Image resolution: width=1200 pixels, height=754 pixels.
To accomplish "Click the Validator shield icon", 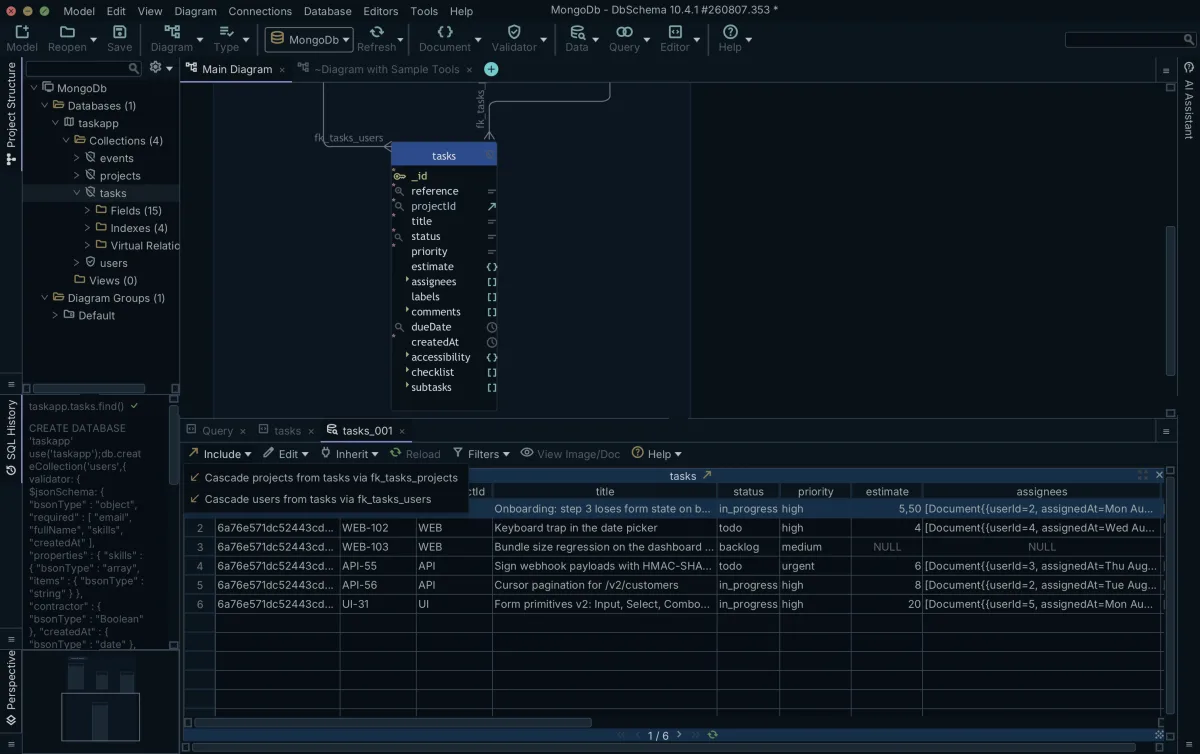I will (x=514, y=32).
